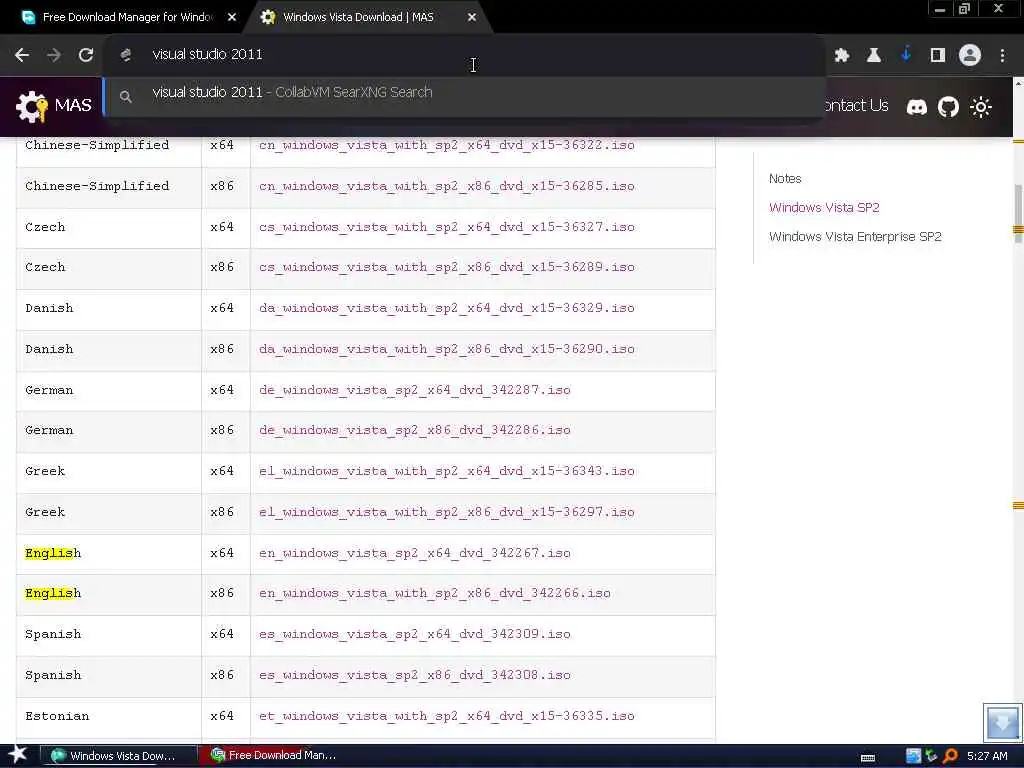Open the Chrome labs flask icon
The width and height of the screenshot is (1024, 768).
874,56
